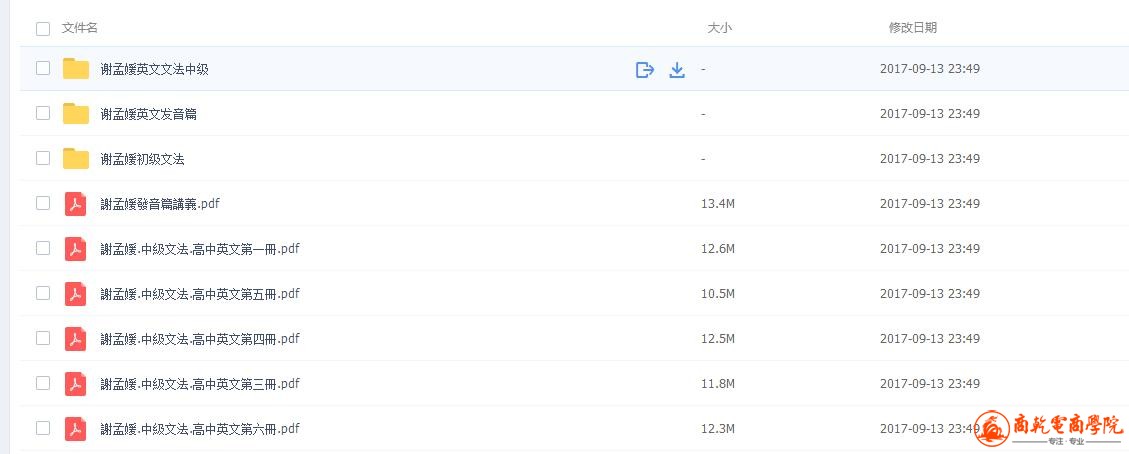Click the share icon on 谢孟媛英文文法中级 row
The image size is (1129, 454).
point(645,70)
